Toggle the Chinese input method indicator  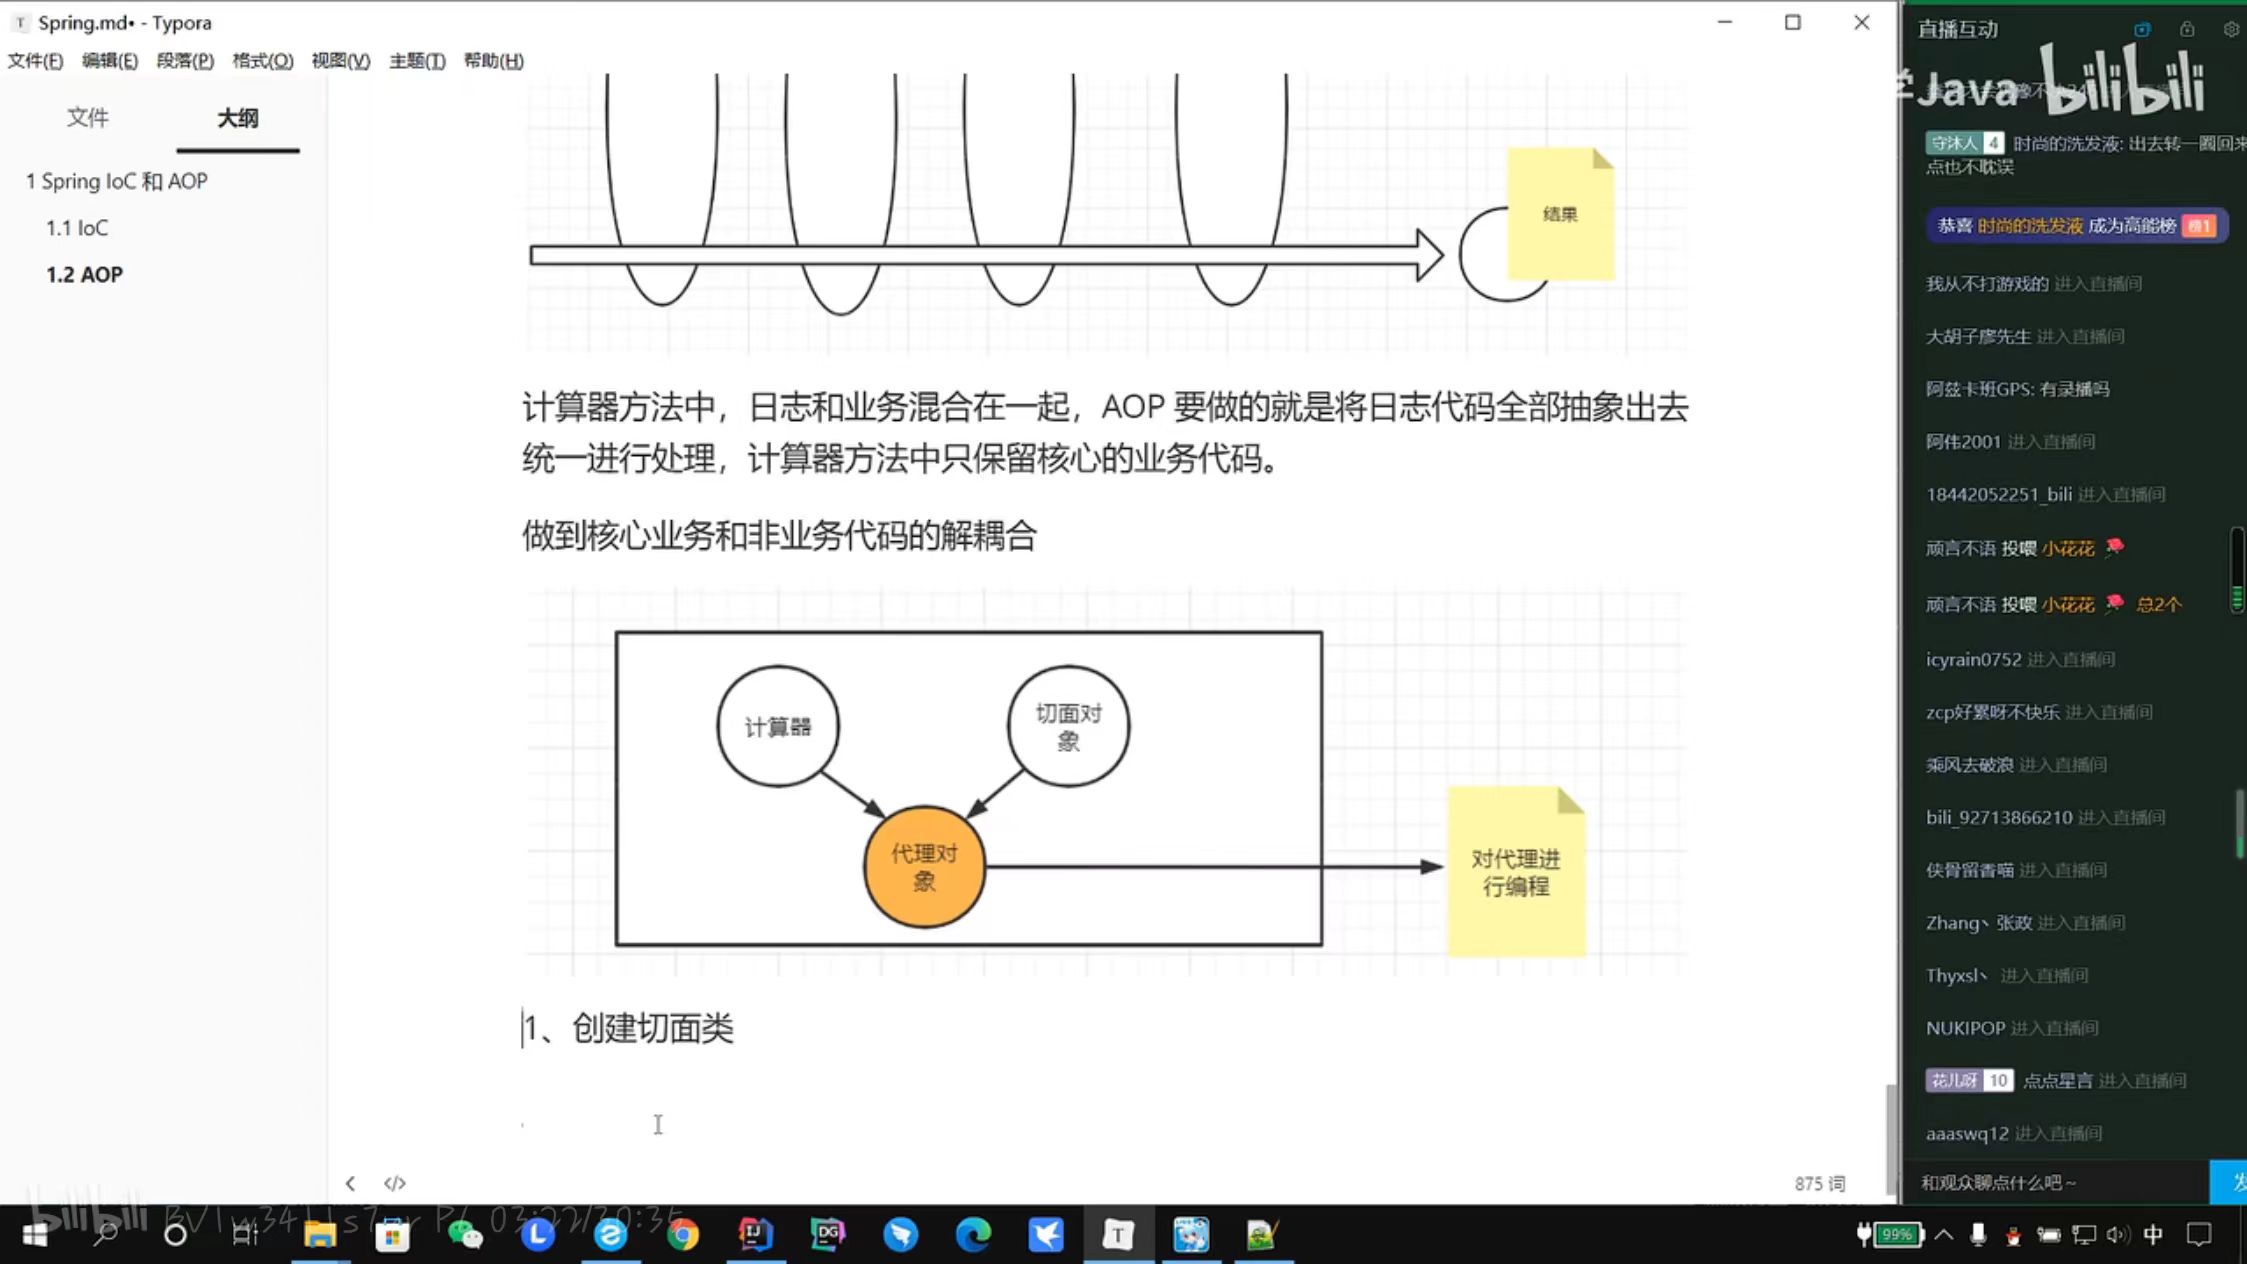coord(2153,1235)
